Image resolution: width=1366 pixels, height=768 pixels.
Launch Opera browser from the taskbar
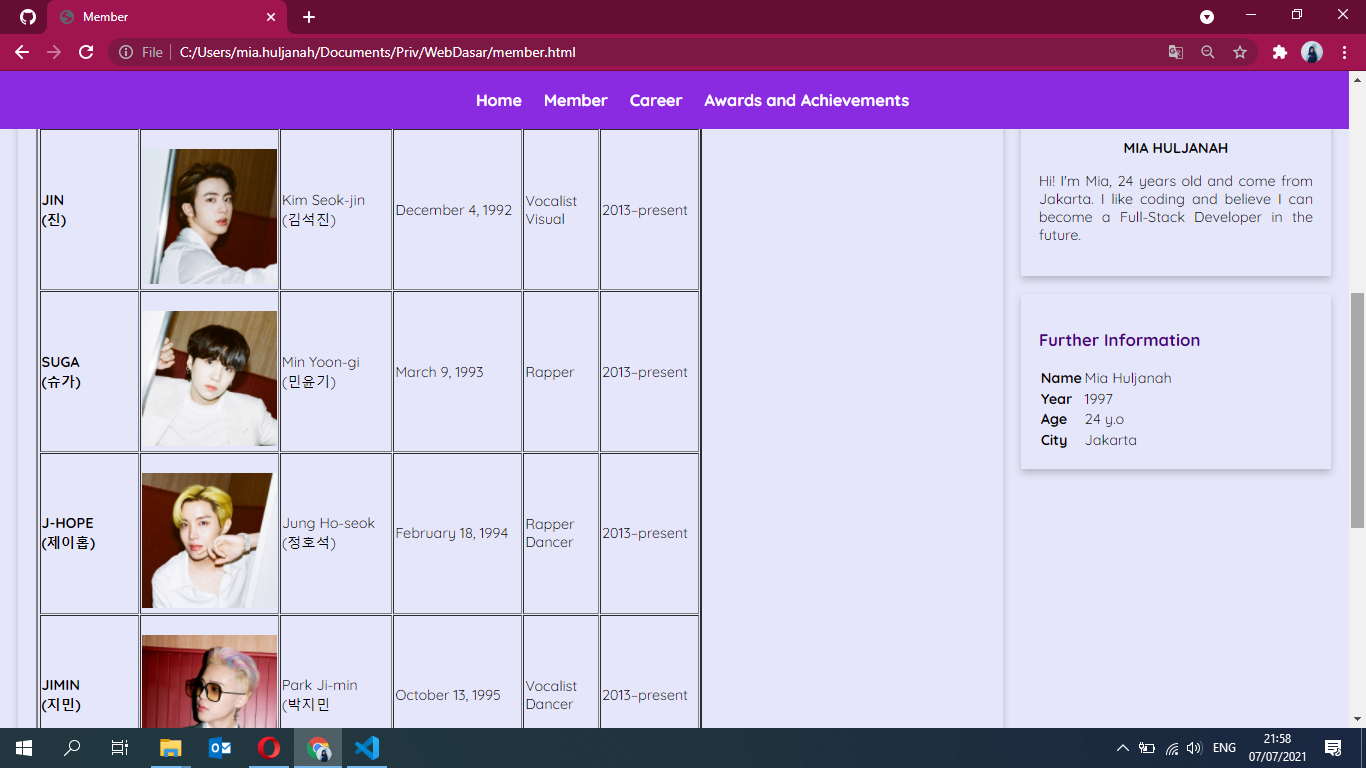[269, 747]
